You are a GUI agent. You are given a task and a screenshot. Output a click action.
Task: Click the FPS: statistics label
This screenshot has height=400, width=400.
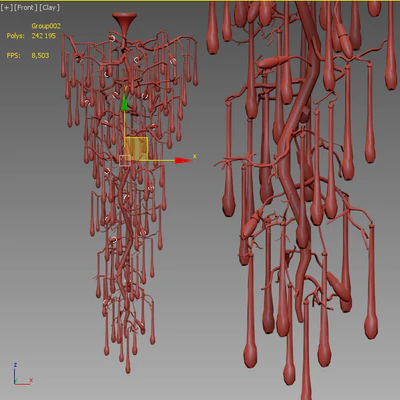click(x=14, y=56)
